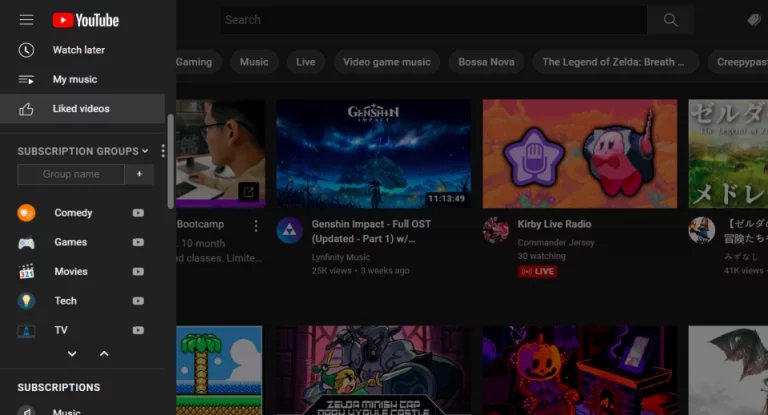Image resolution: width=768 pixels, height=415 pixels.
Task: Play Tech group videos button
Action: 138,301
